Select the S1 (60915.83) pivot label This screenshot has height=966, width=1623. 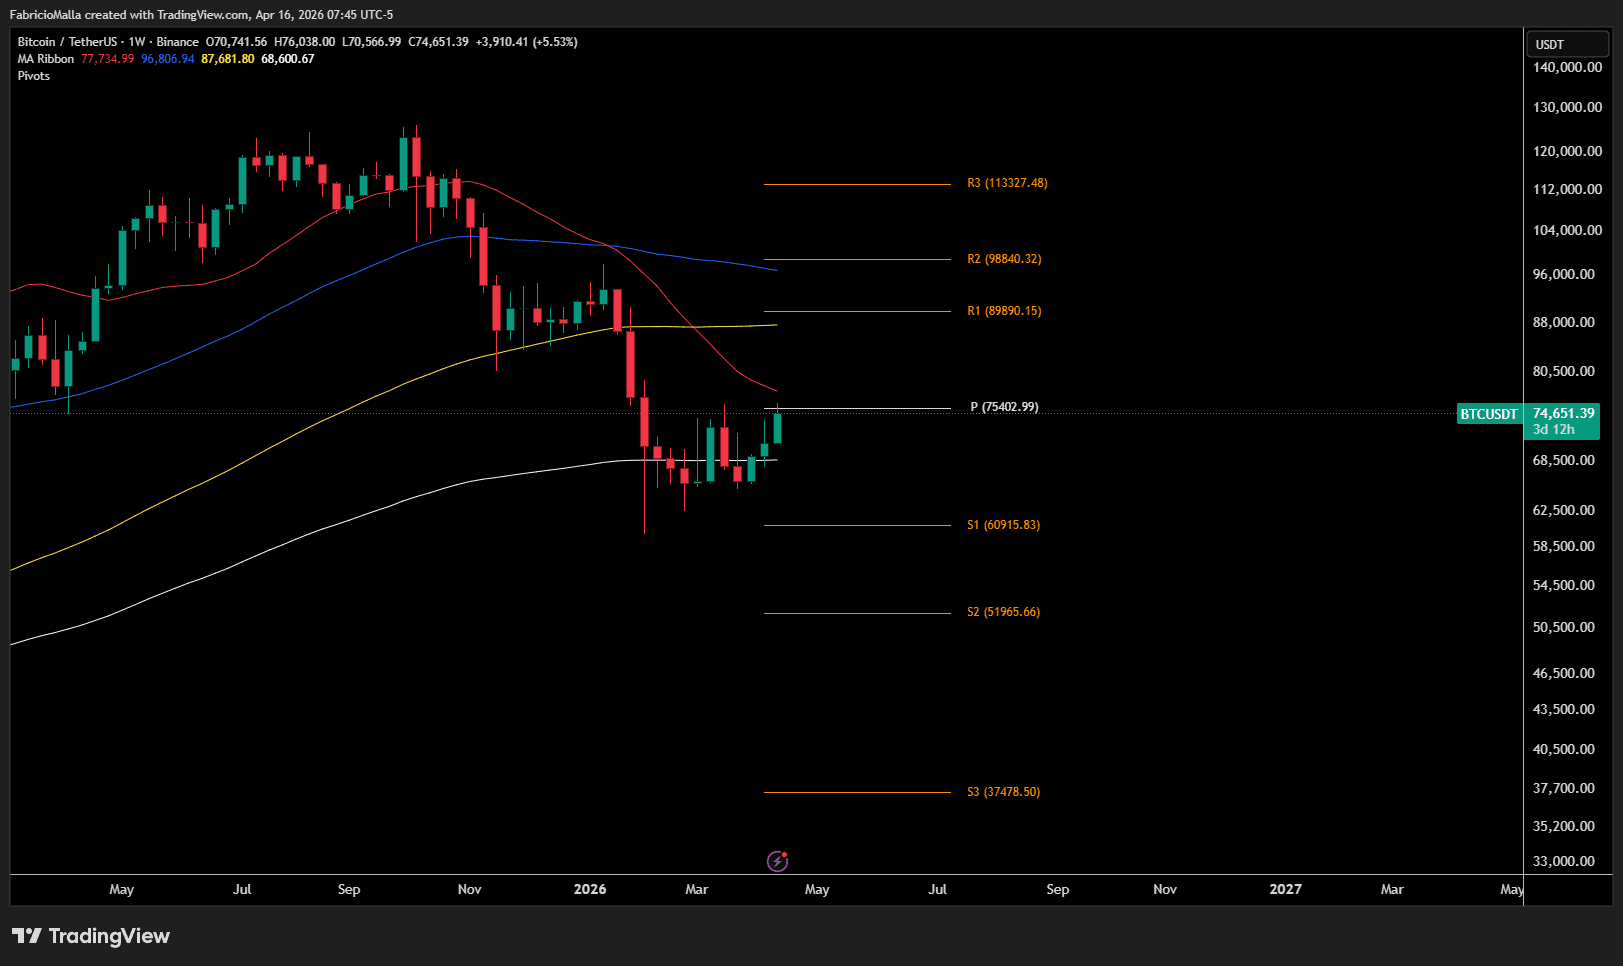pos(1003,525)
